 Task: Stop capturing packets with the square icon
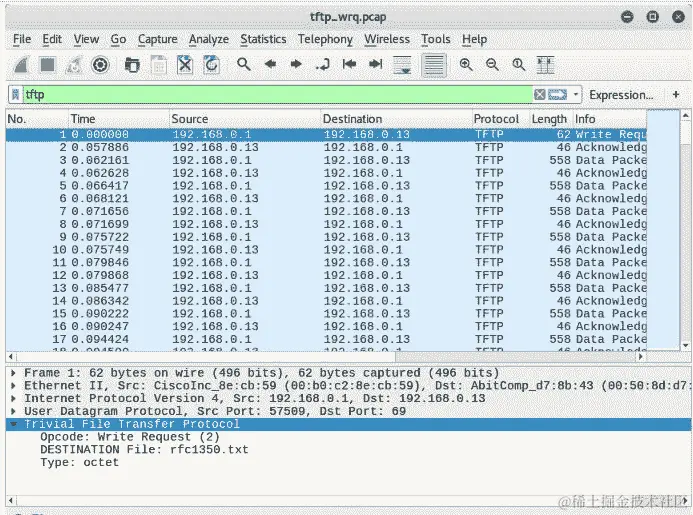pos(47,65)
